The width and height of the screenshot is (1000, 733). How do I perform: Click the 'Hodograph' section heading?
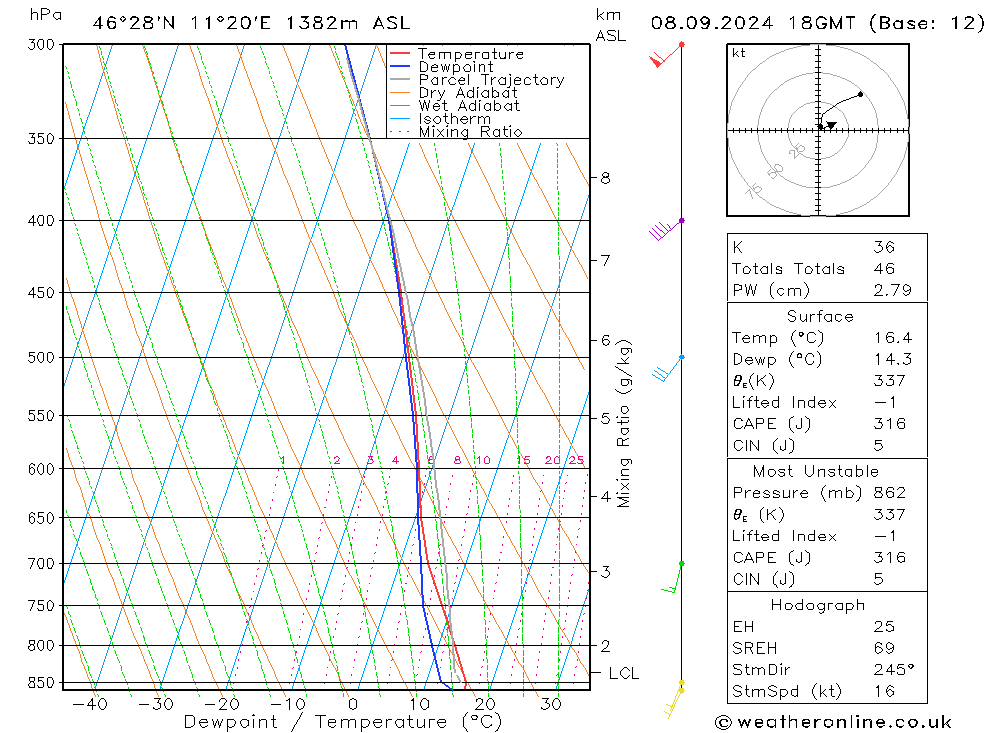point(818,605)
